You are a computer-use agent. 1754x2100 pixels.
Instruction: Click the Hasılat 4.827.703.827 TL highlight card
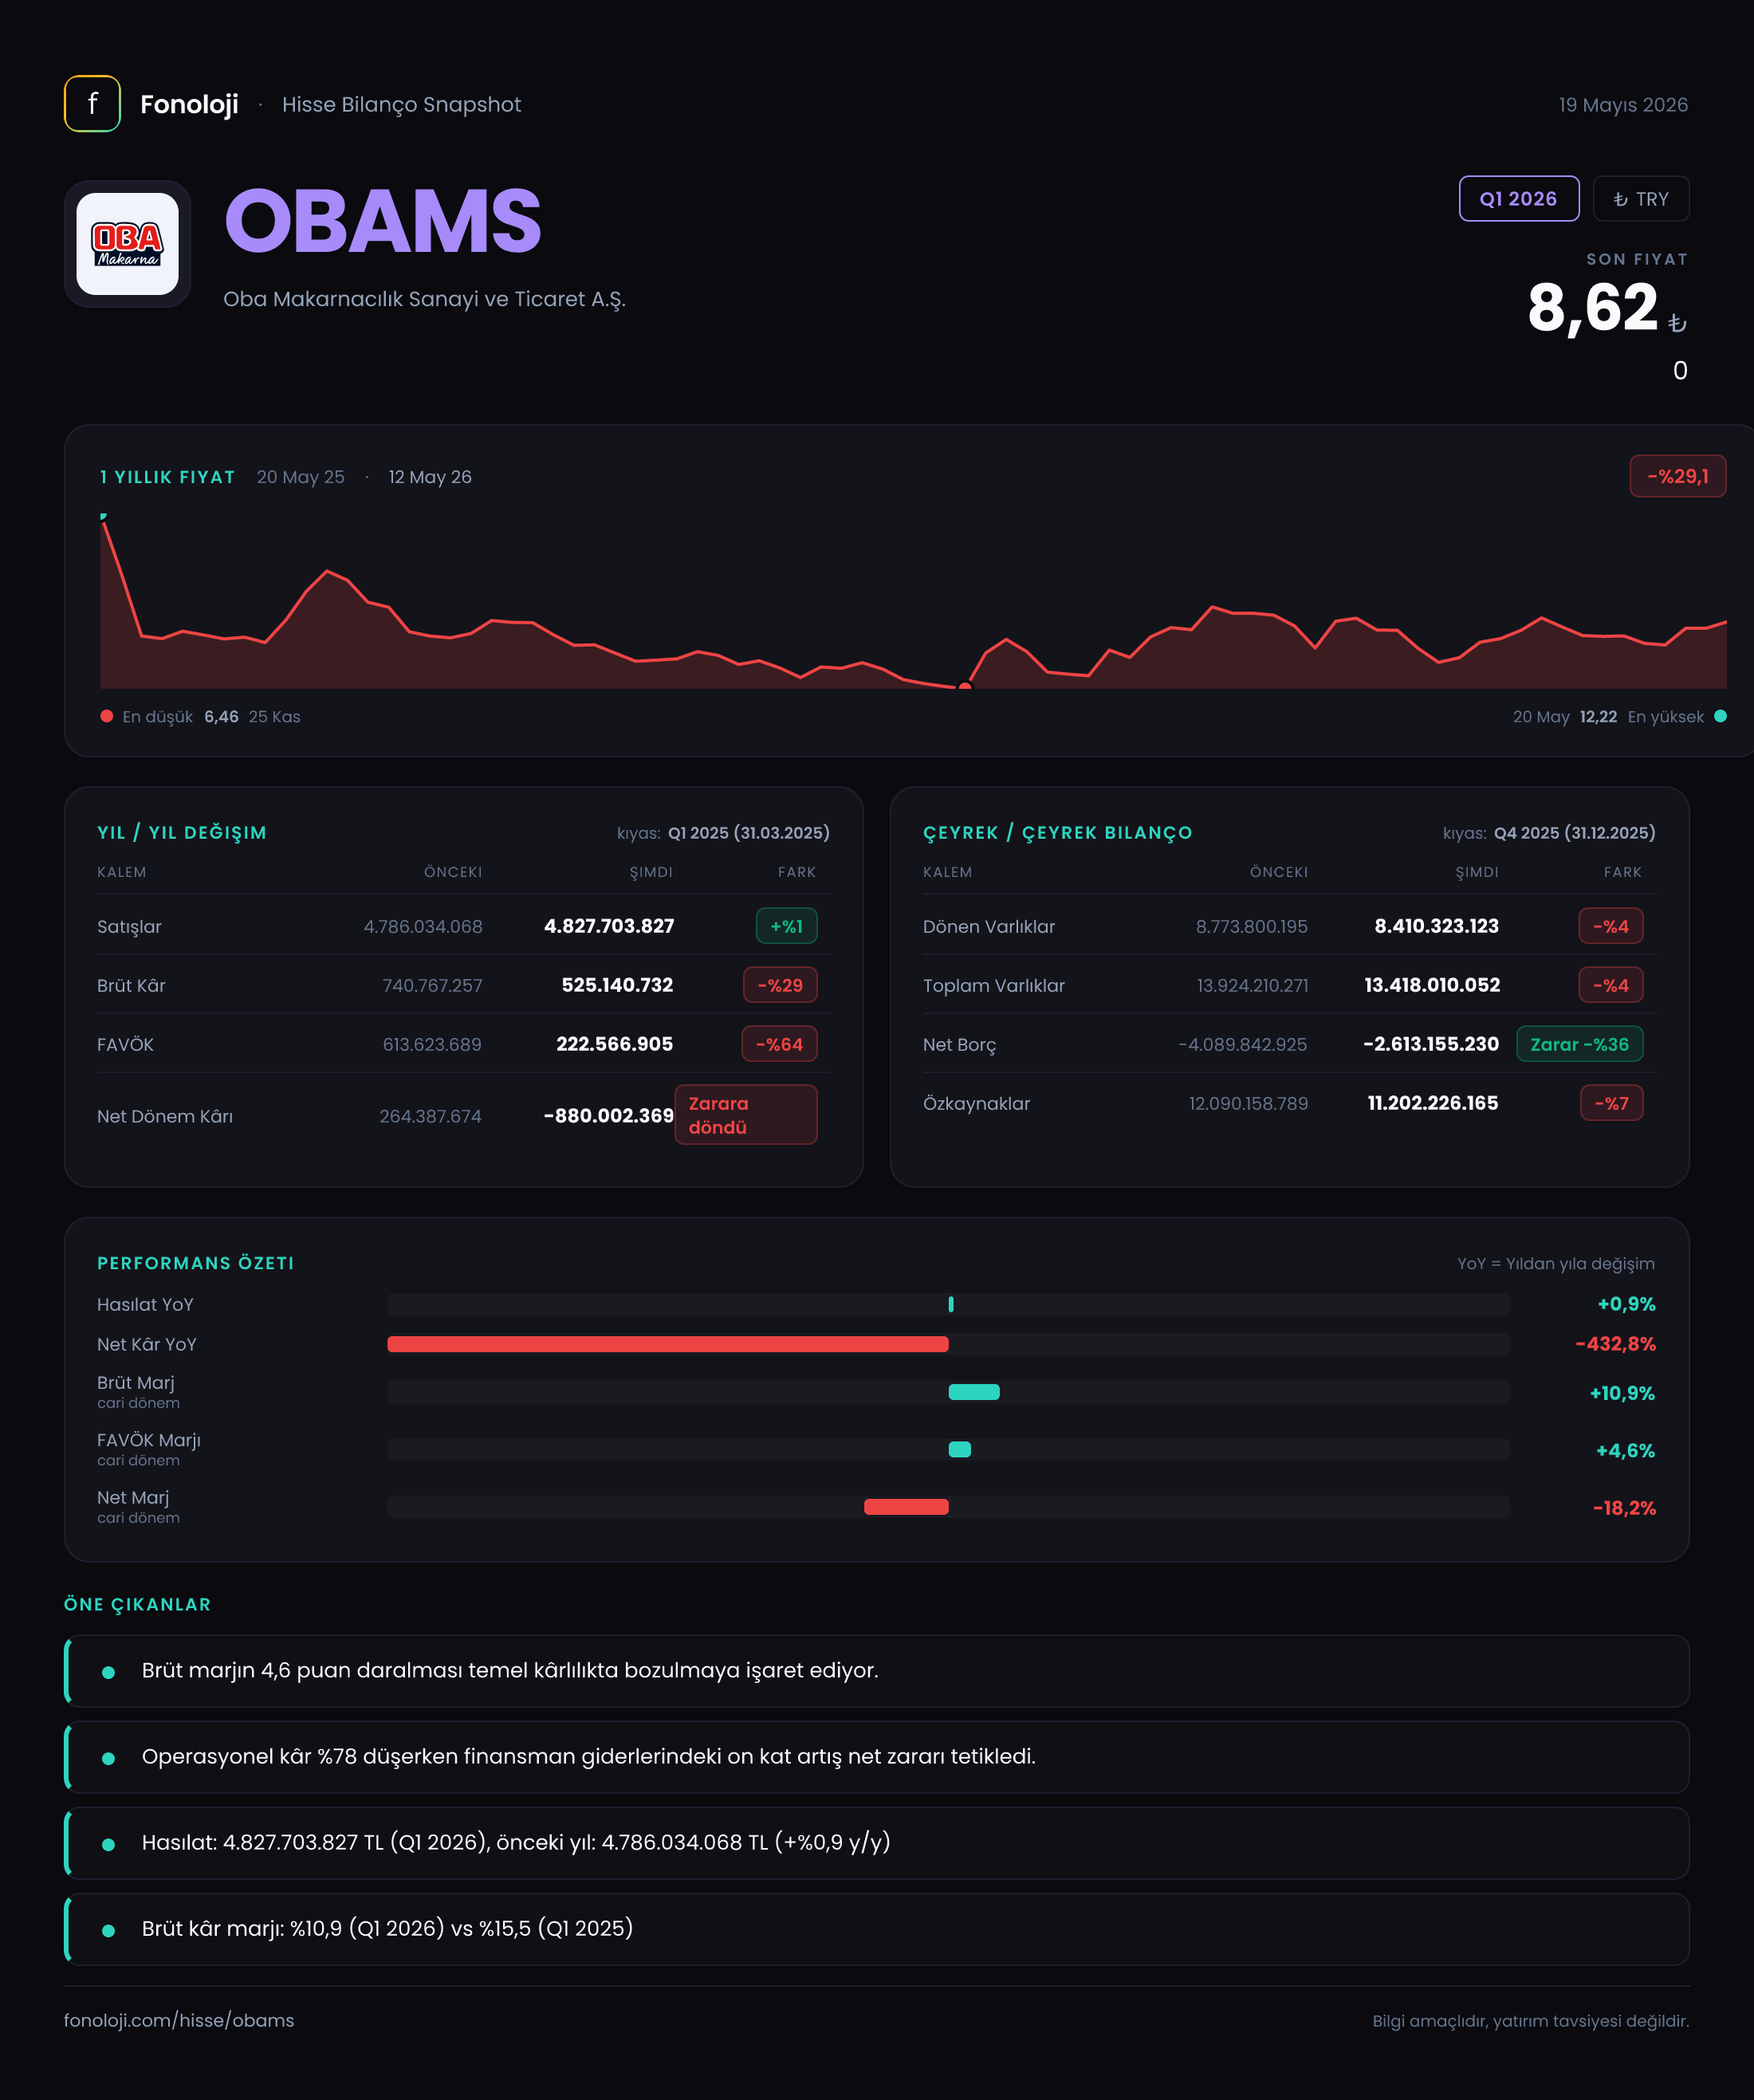876,1843
